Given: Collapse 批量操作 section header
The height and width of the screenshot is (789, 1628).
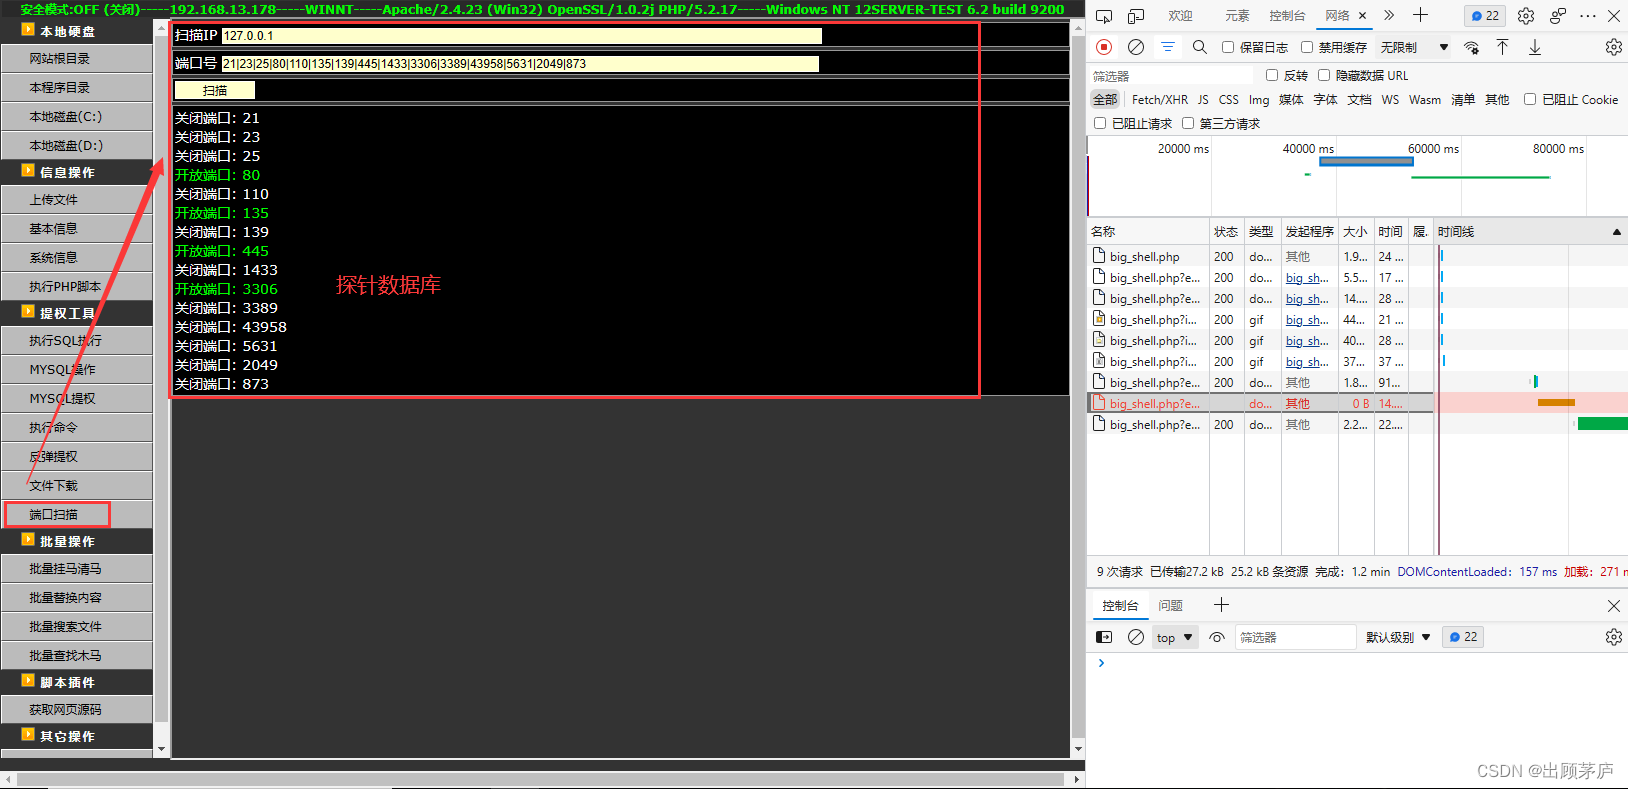Looking at the screenshot, I should point(76,541).
